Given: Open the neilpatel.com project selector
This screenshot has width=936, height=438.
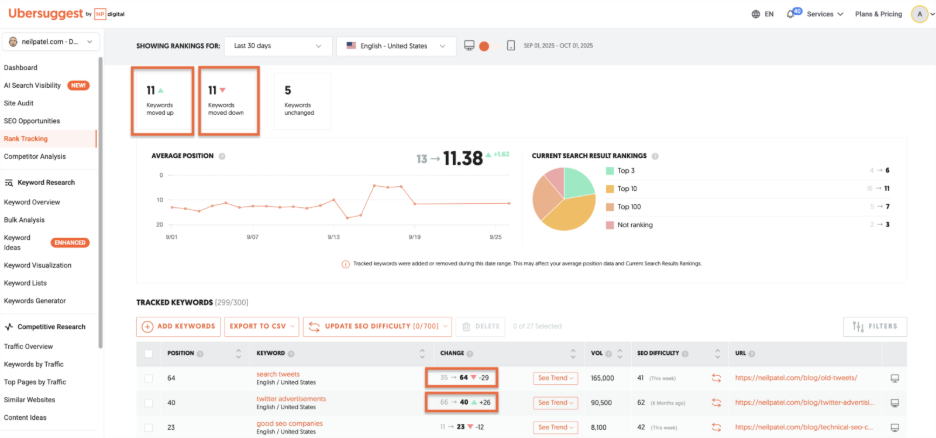Looking at the screenshot, I should point(51,42).
